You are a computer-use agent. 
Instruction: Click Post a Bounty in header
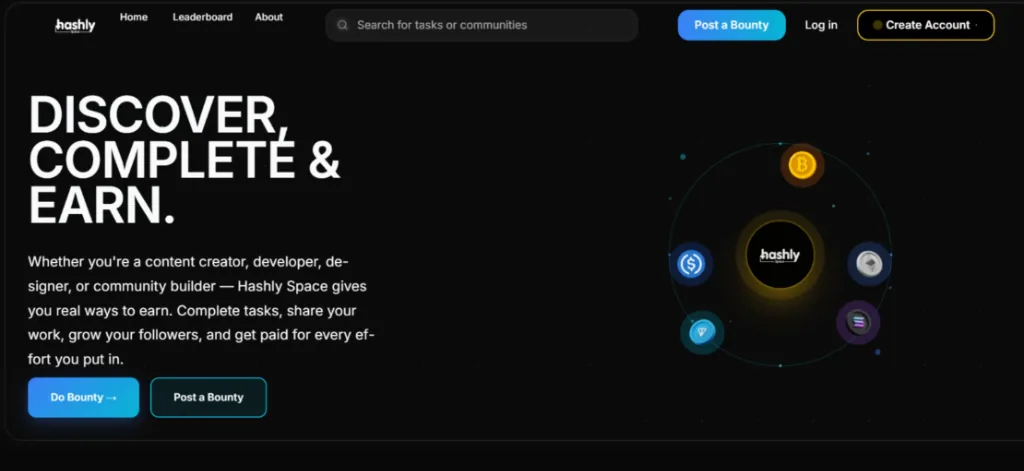tap(731, 25)
